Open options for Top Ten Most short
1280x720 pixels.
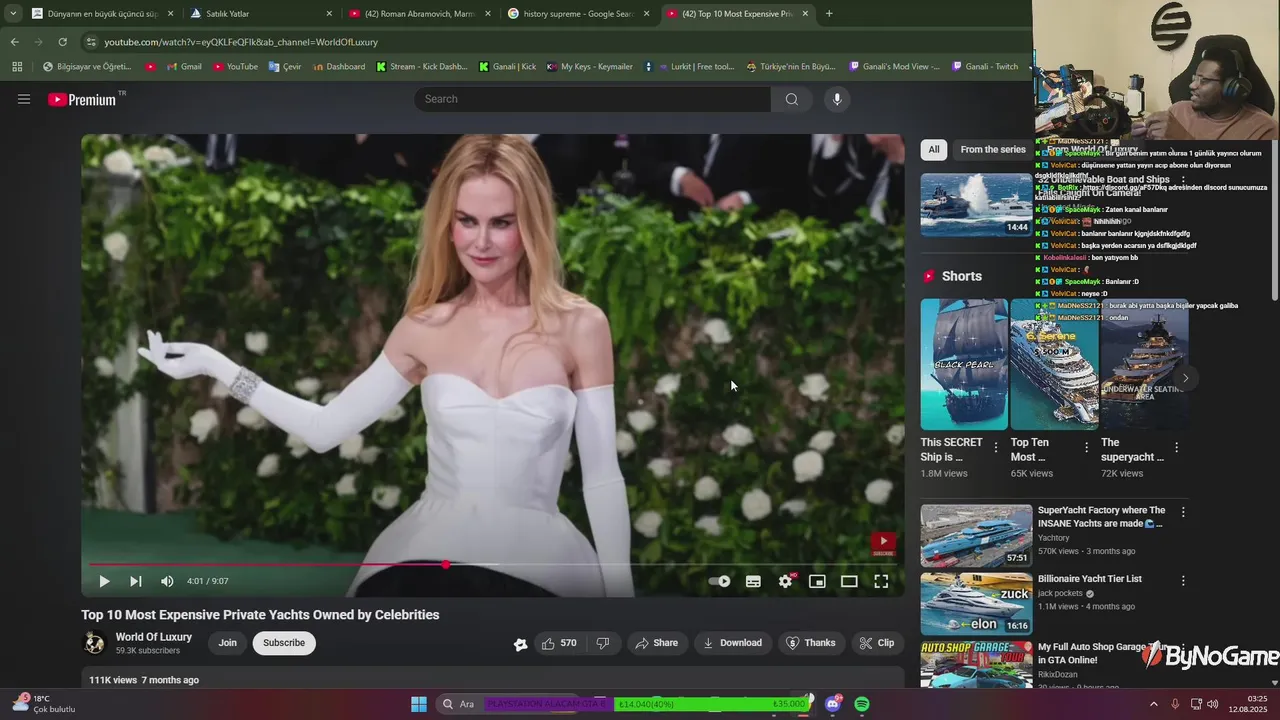[x=1086, y=448]
